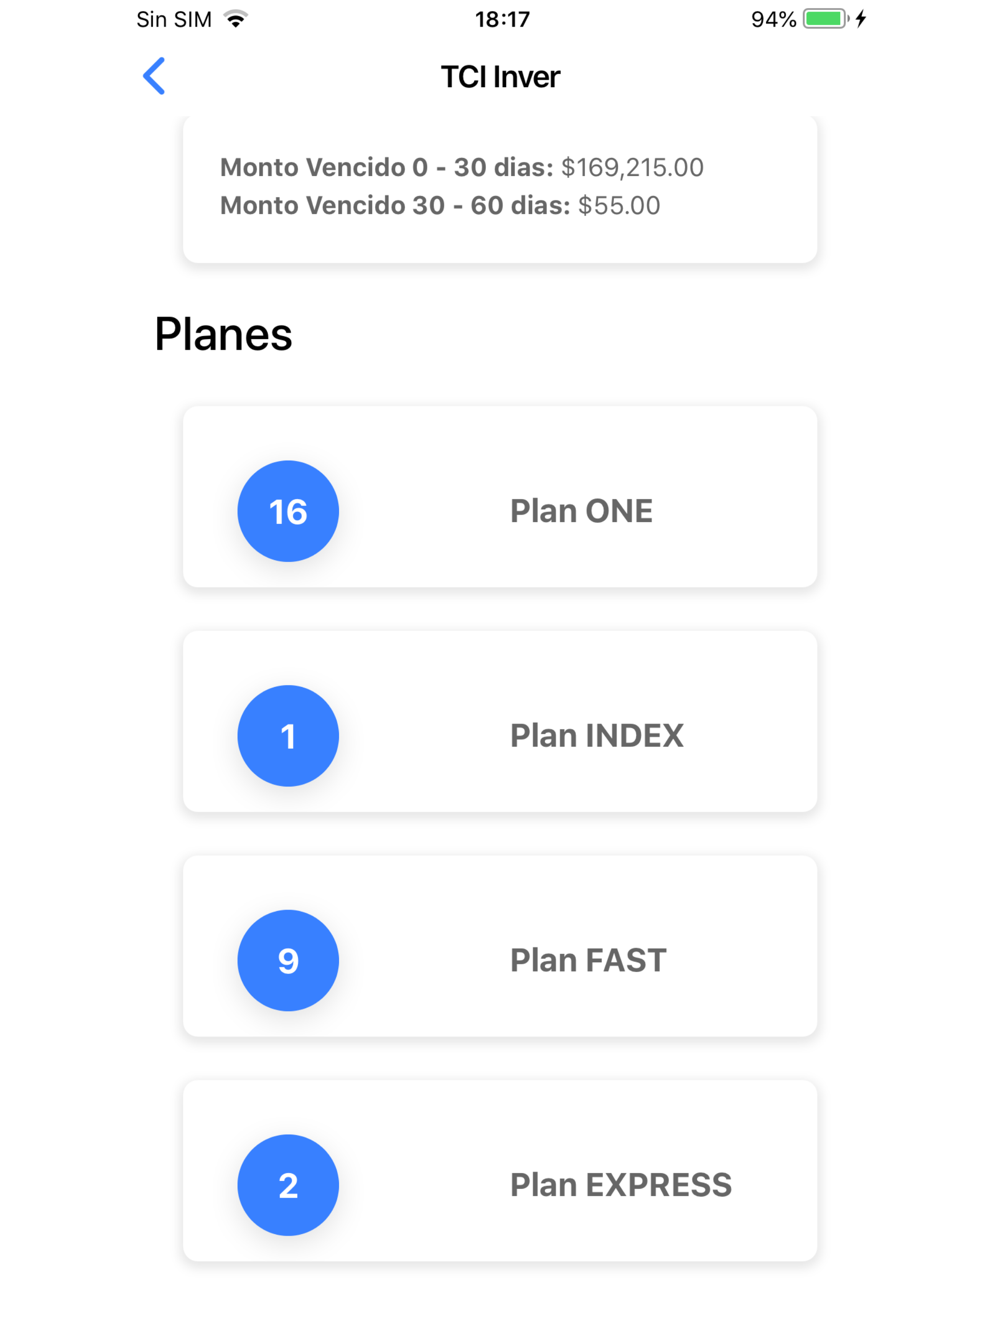Tap the blue back arrow
The width and height of the screenshot is (1000, 1334).
(154, 76)
